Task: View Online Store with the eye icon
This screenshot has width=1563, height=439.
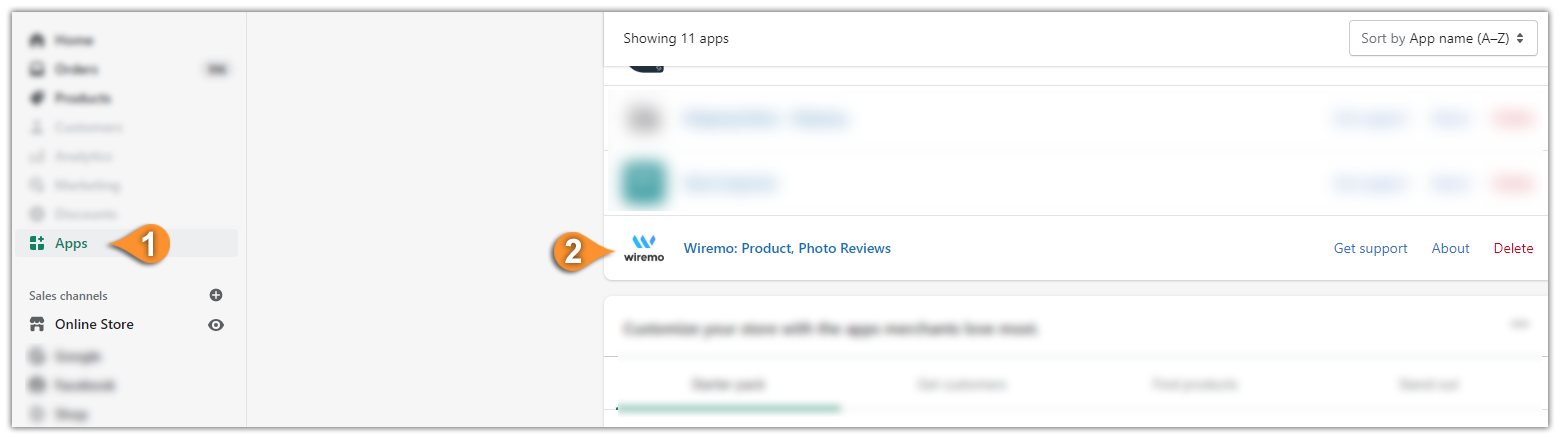Action: point(216,325)
